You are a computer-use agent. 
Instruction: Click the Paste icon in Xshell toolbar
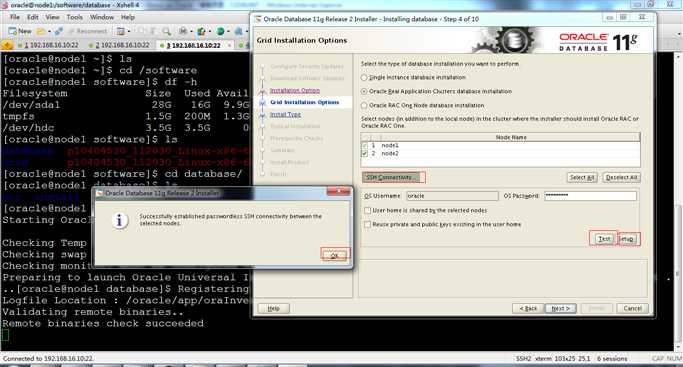click(x=153, y=31)
